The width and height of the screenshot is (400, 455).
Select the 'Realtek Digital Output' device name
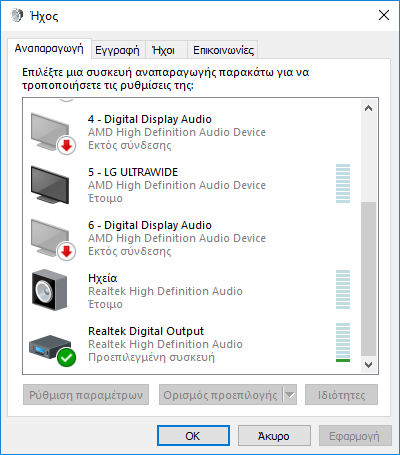click(x=146, y=331)
